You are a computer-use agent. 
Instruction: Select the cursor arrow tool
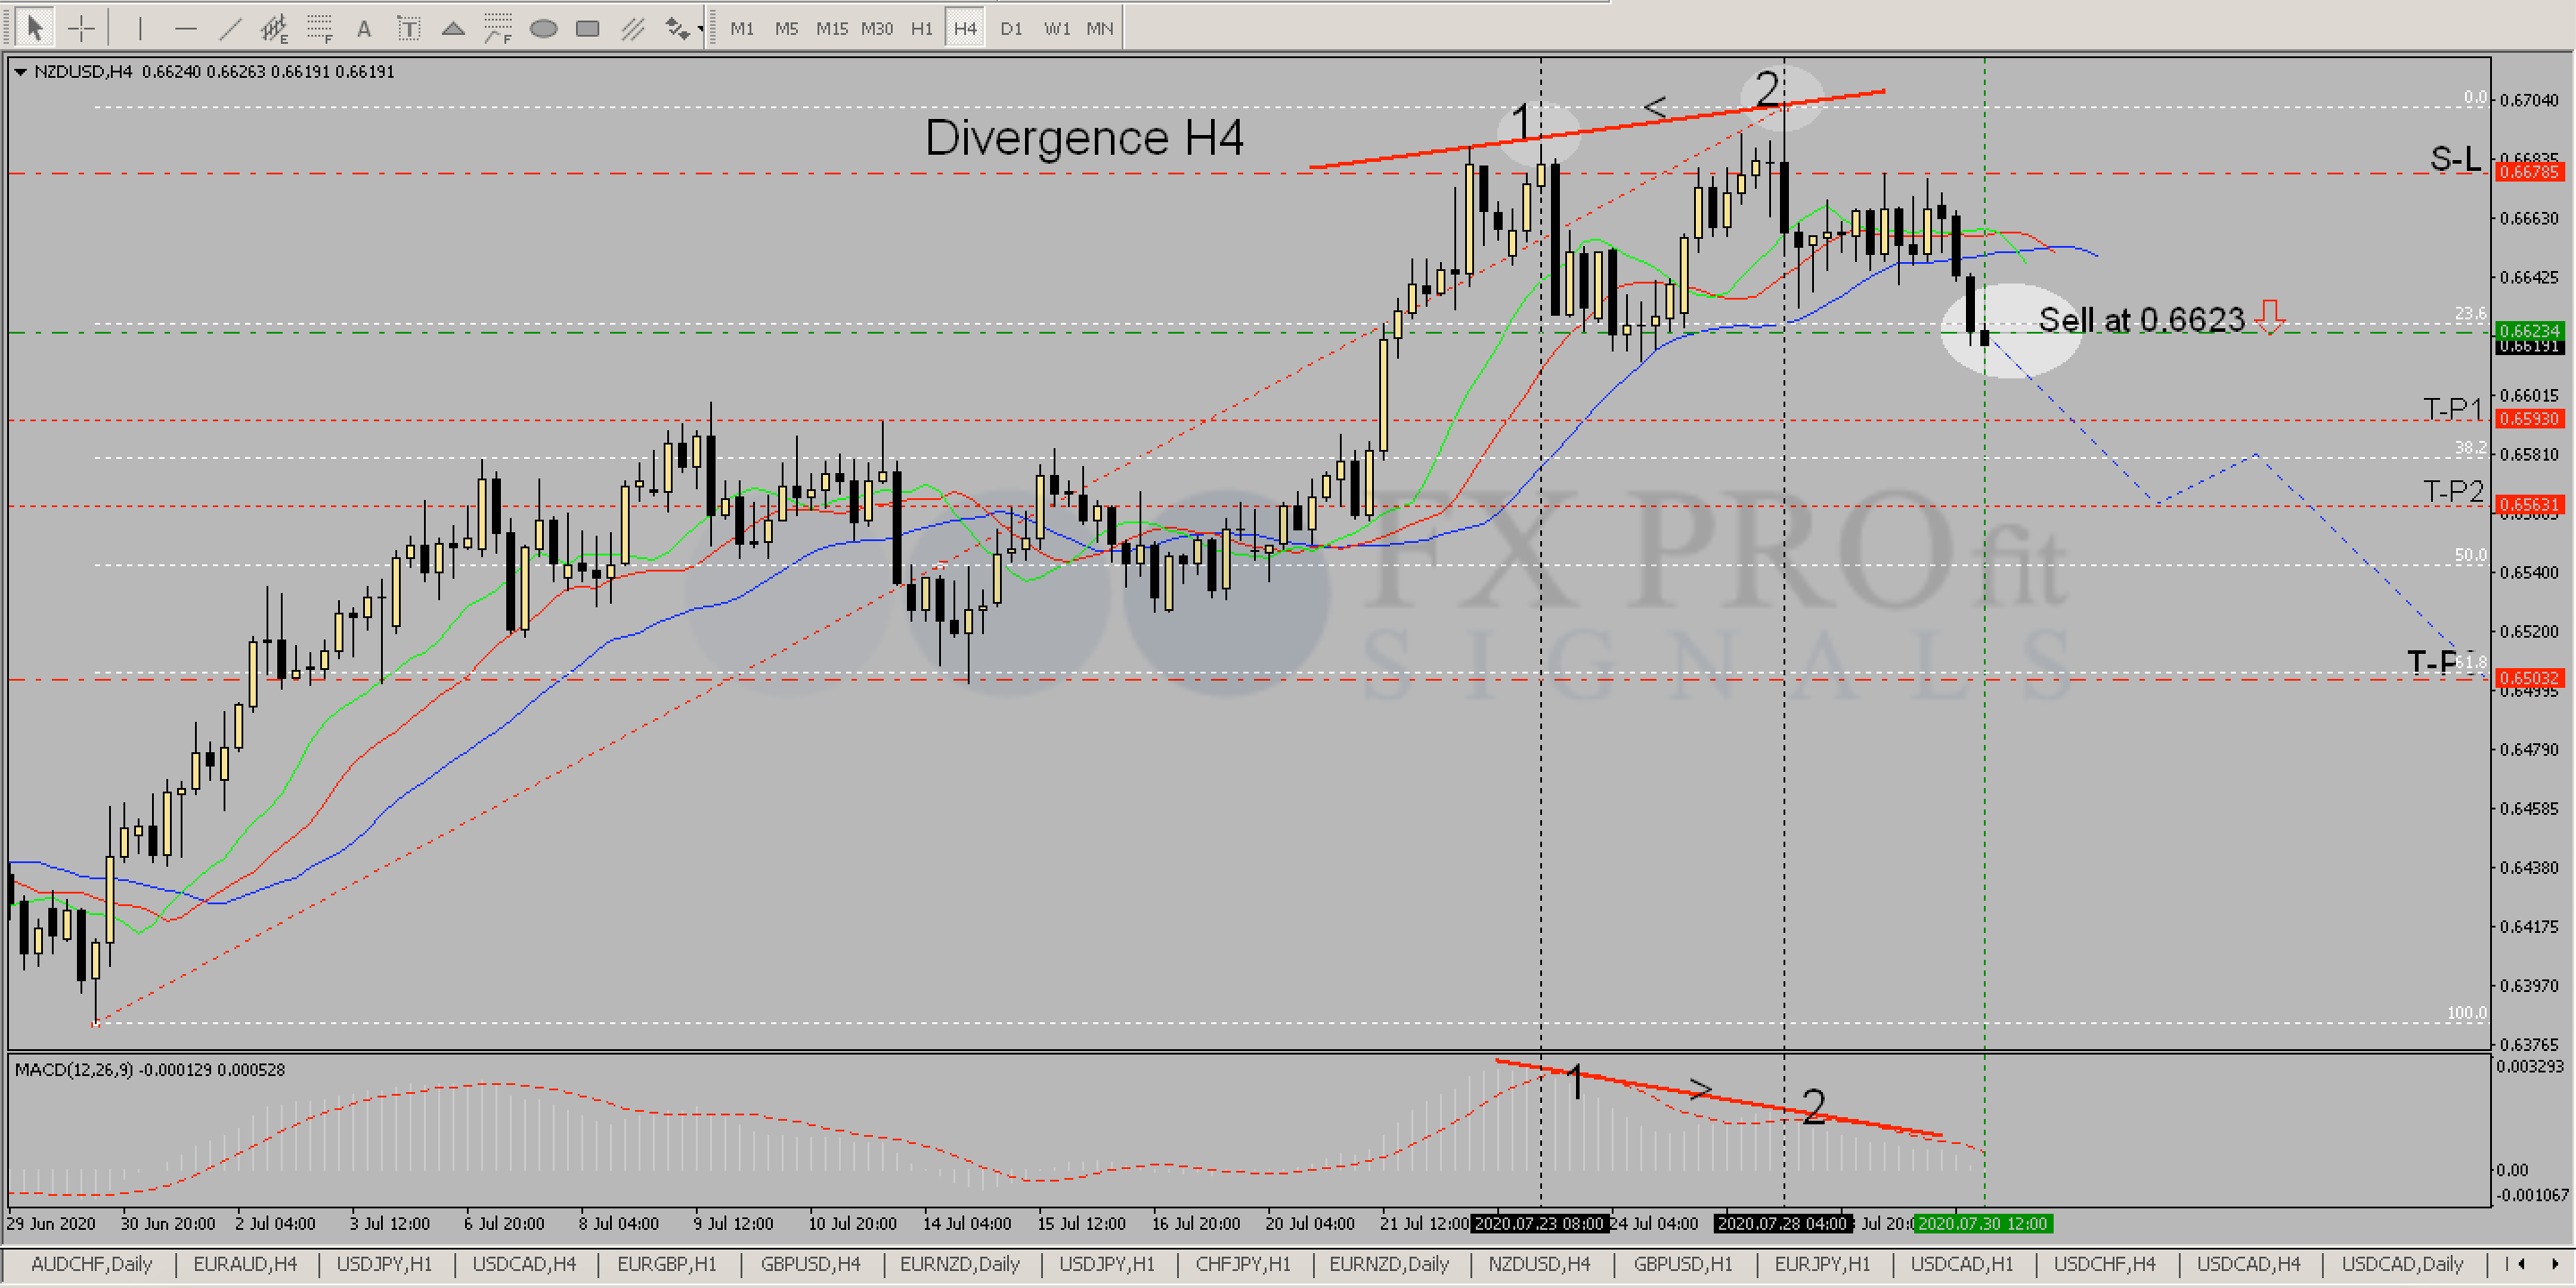tap(34, 28)
